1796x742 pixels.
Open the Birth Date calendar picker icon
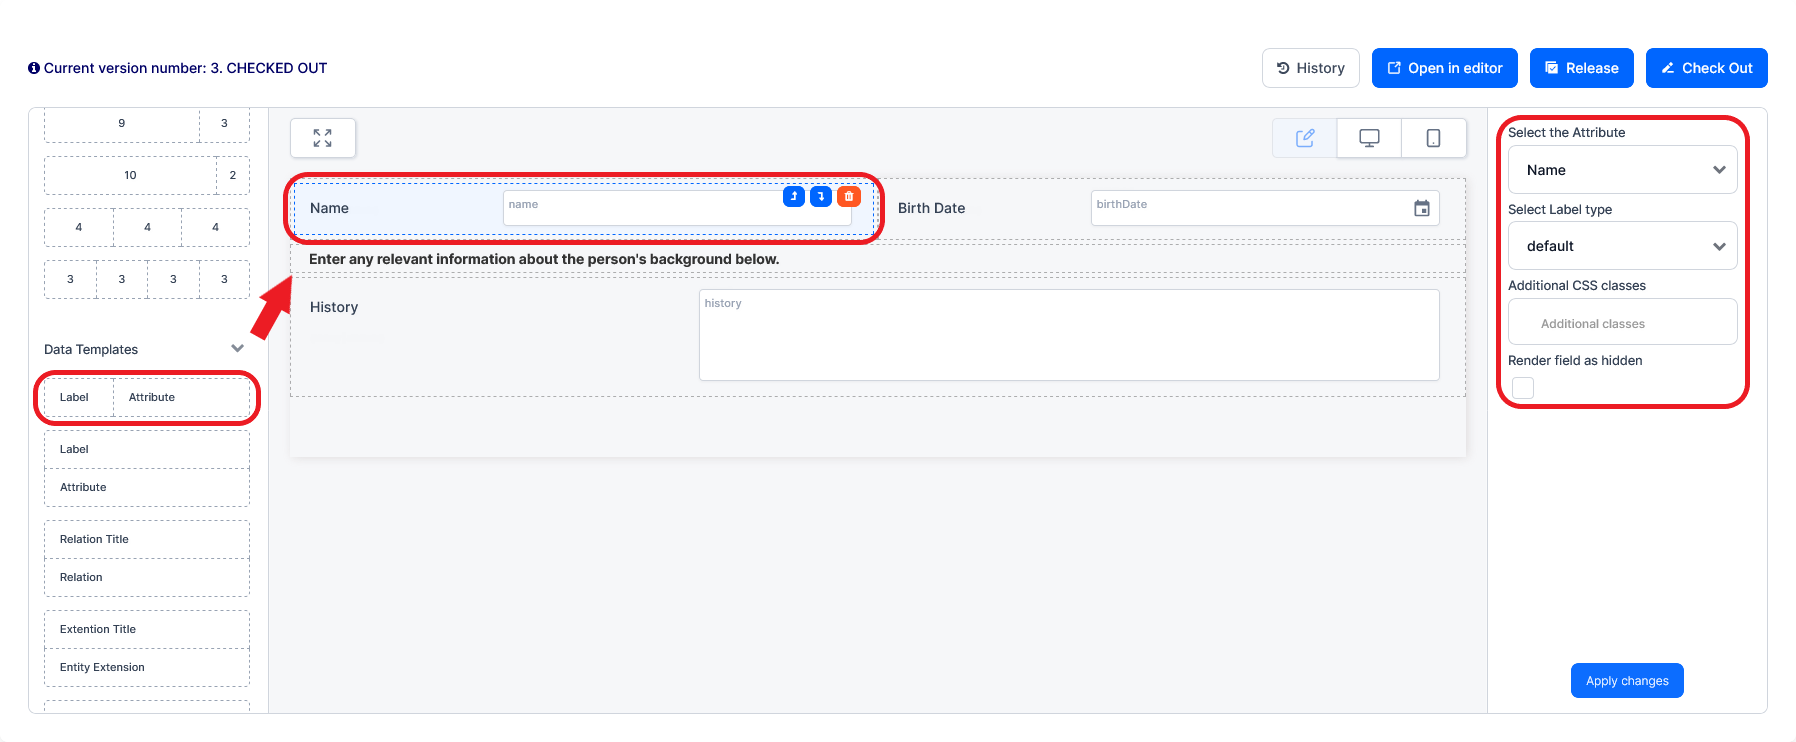tap(1421, 208)
